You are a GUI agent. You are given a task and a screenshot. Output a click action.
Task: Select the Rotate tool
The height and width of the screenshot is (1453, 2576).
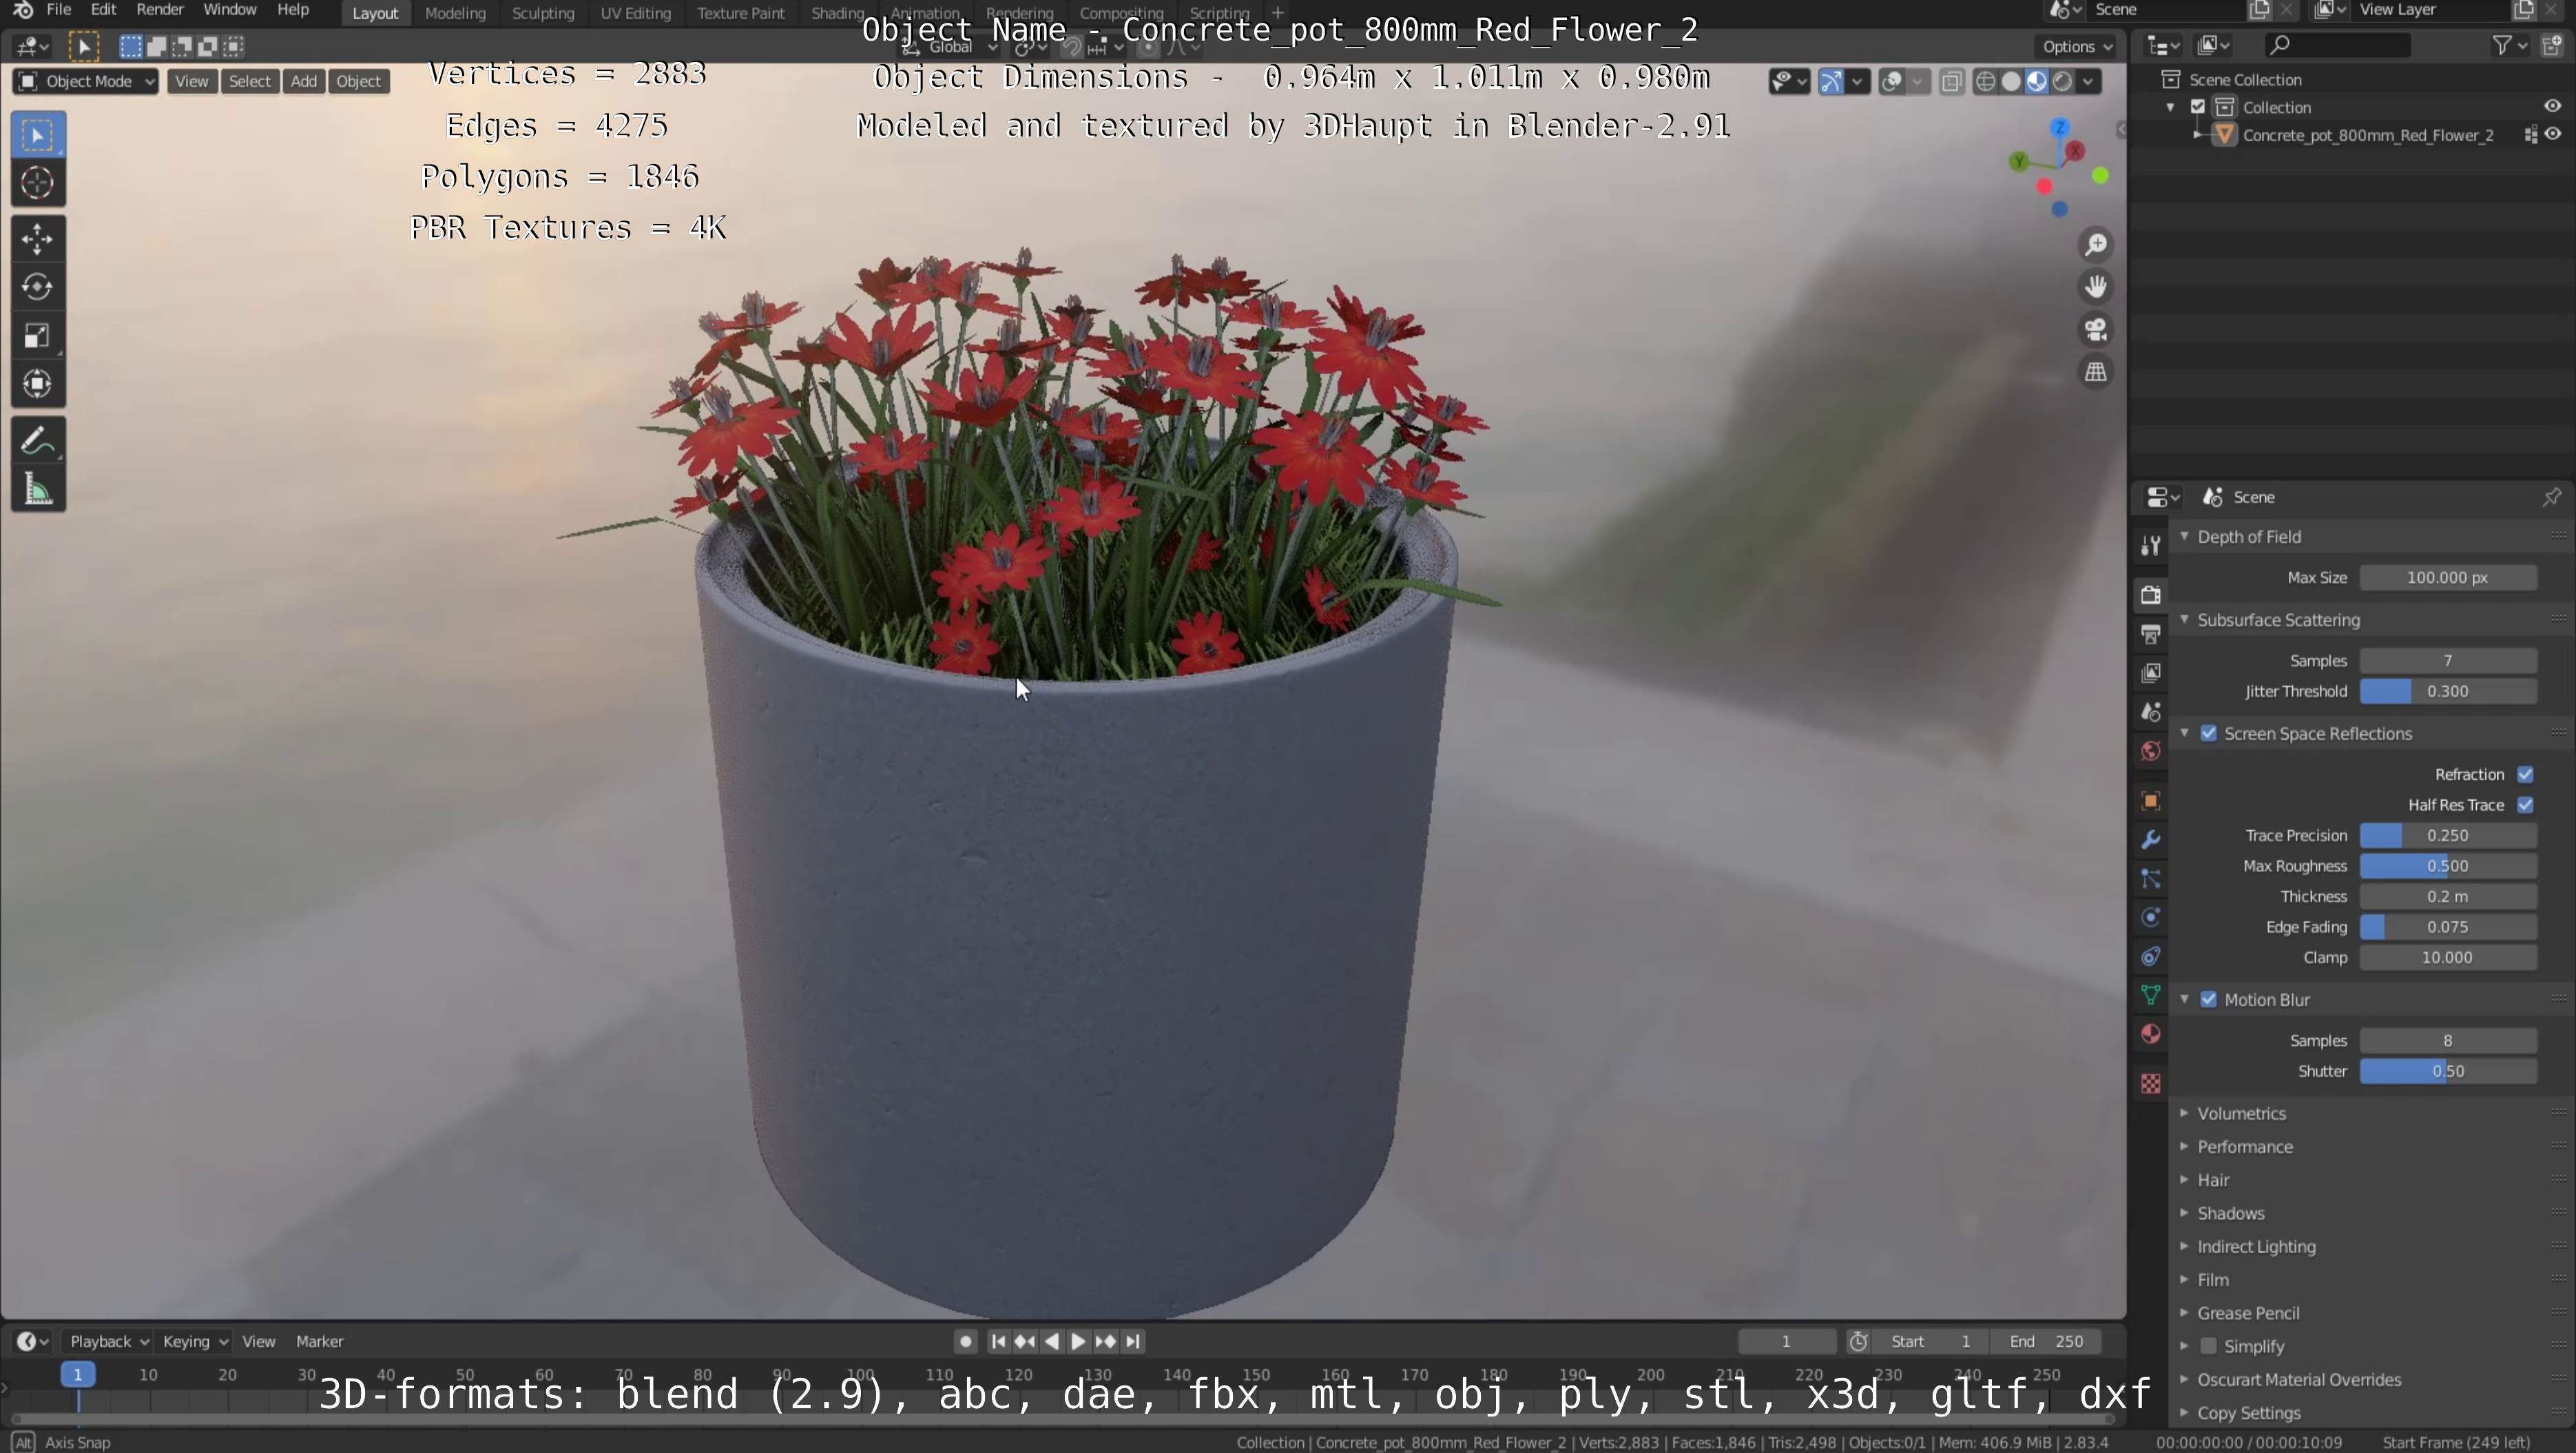tap(38, 287)
